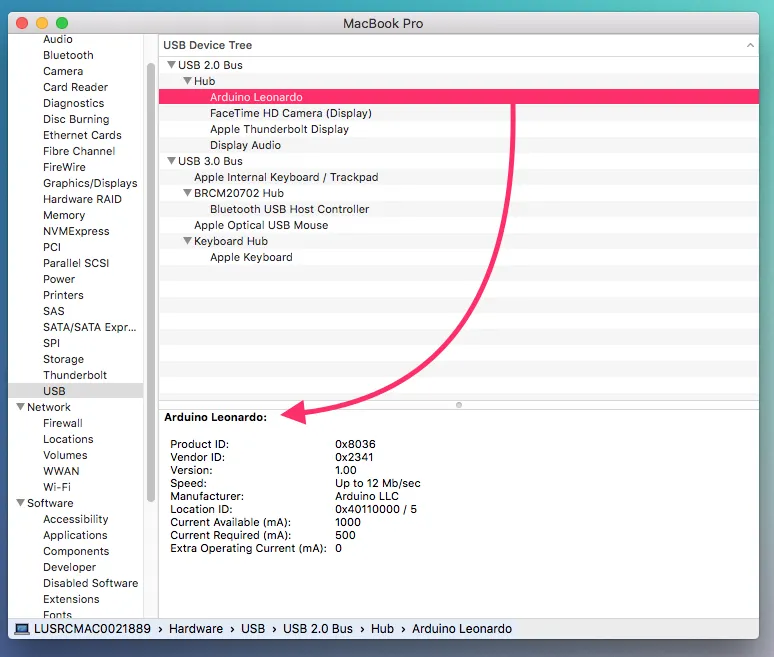Viewport: 774px width, 657px height.
Task: Open Diagnostics in sidebar
Action: click(x=74, y=103)
